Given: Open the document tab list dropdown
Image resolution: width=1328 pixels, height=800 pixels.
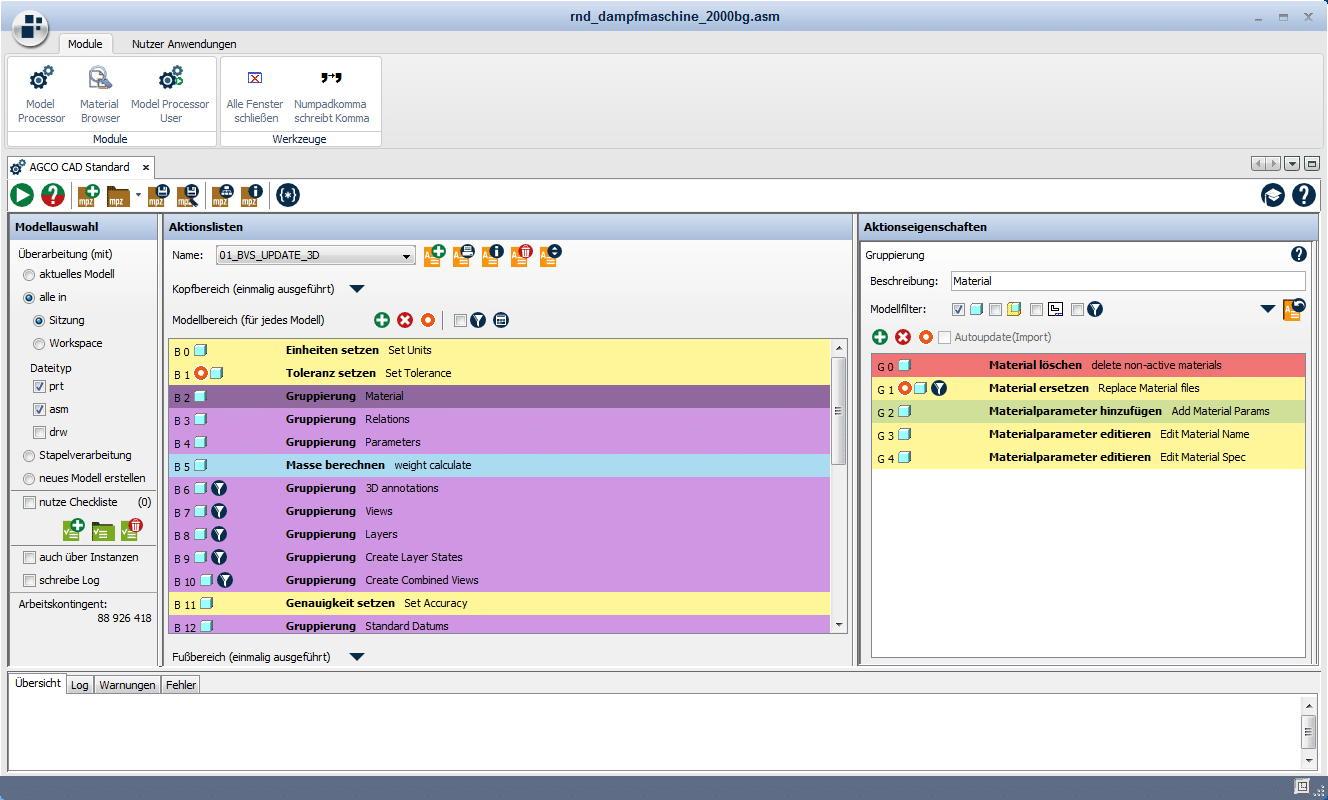Looking at the screenshot, I should pyautogui.click(x=1292, y=164).
